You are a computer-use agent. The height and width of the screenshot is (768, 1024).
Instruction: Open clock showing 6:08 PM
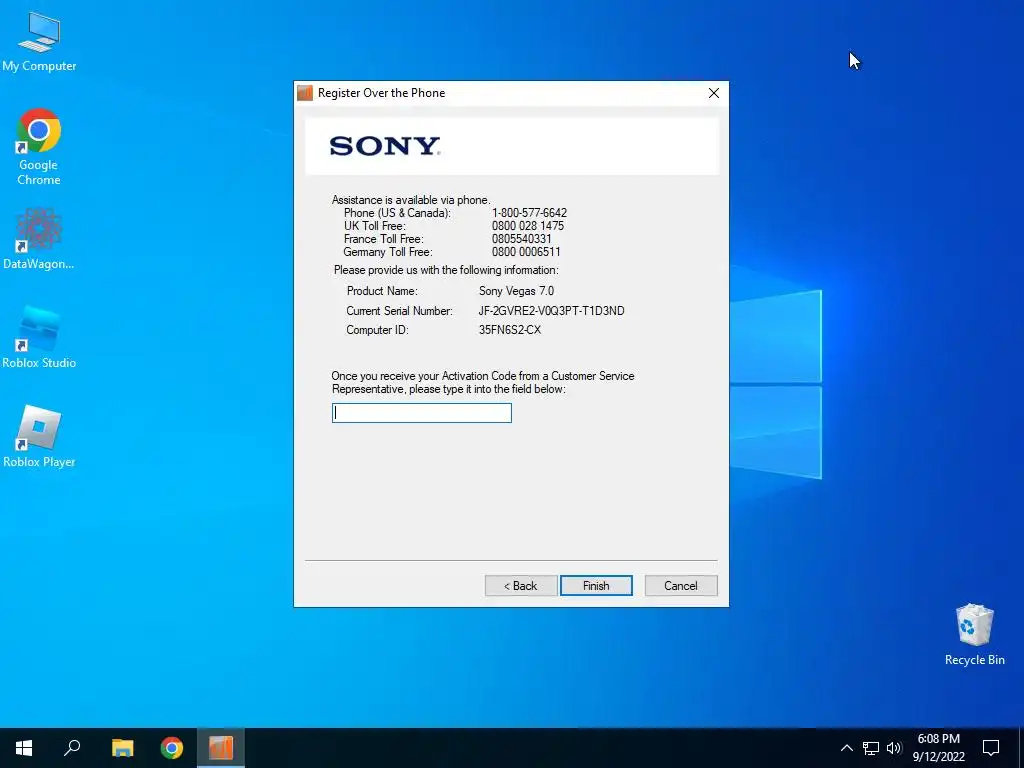[x=938, y=748]
